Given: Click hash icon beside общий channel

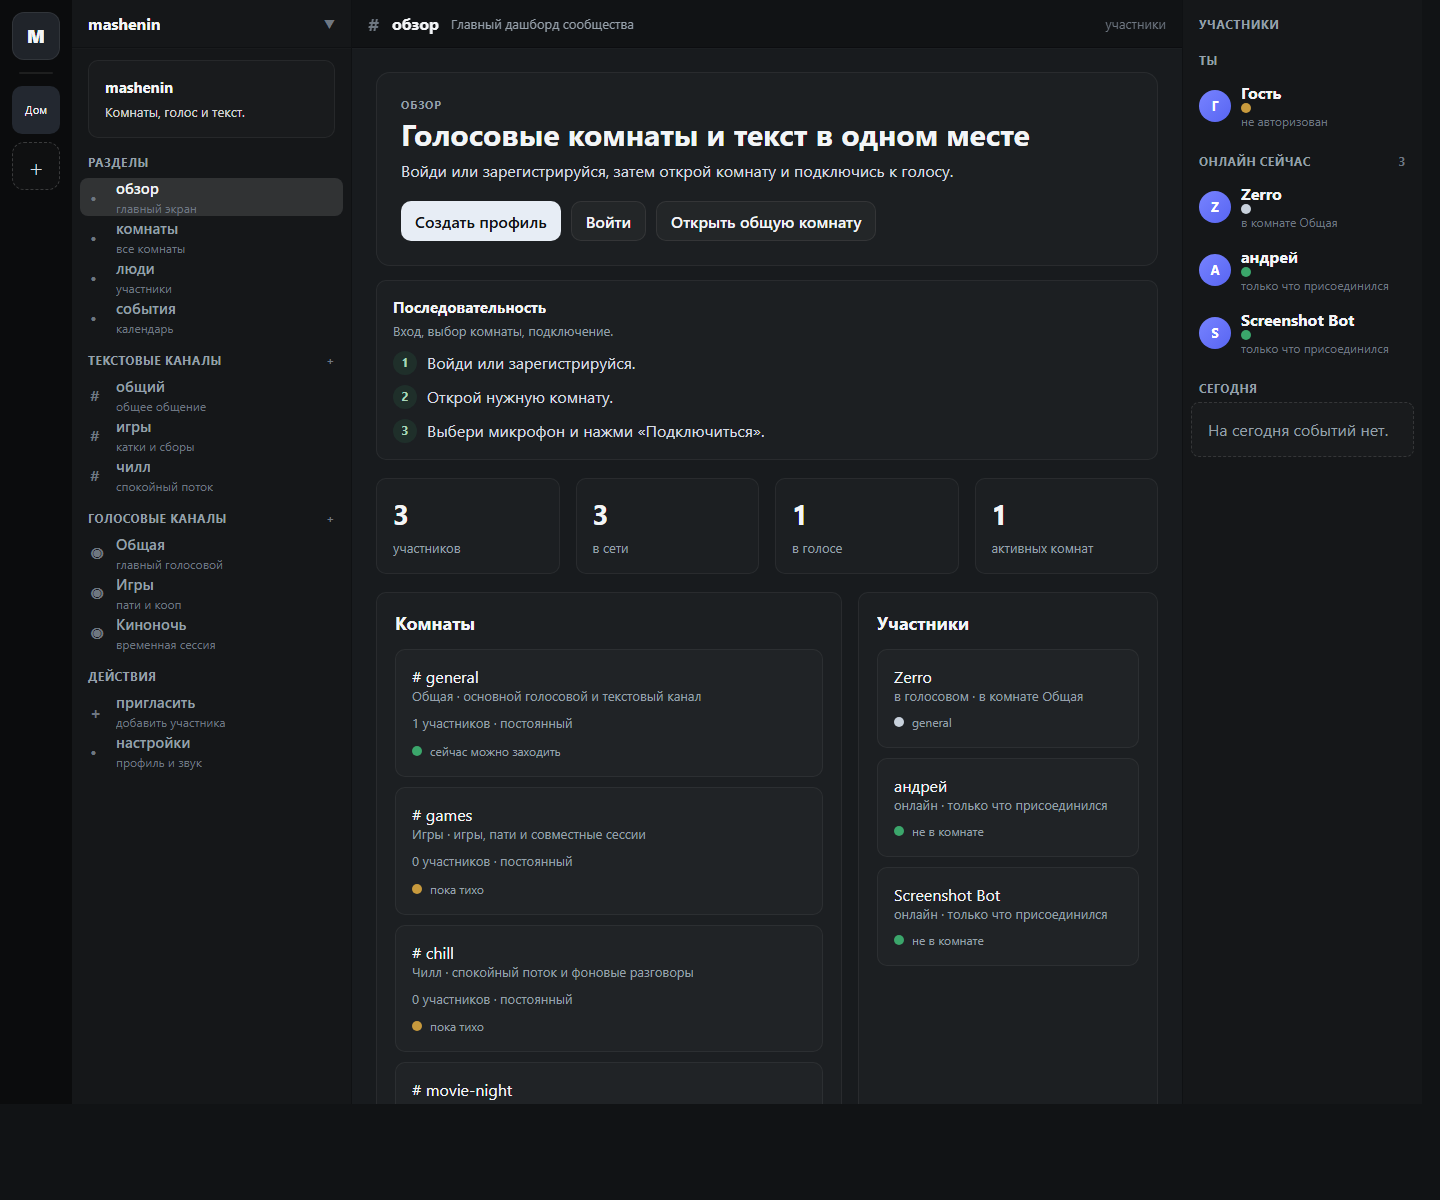Looking at the screenshot, I should [x=95, y=396].
